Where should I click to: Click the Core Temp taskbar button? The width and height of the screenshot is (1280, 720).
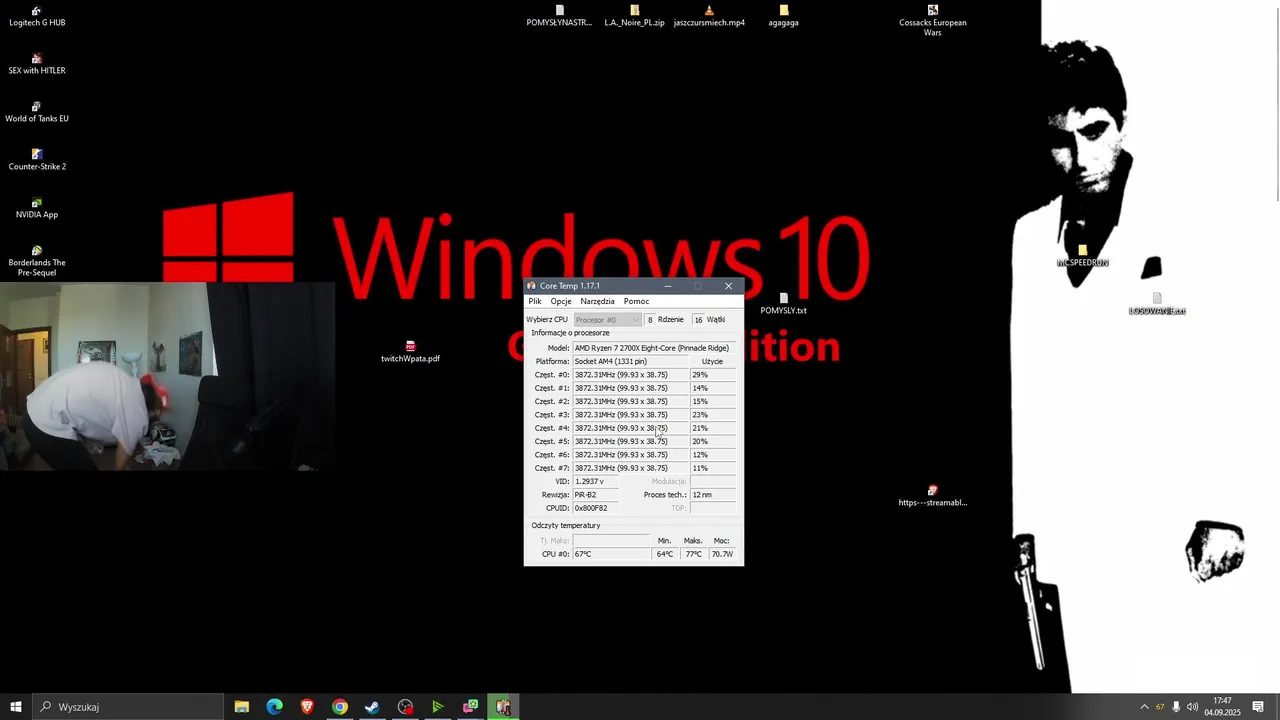503,707
